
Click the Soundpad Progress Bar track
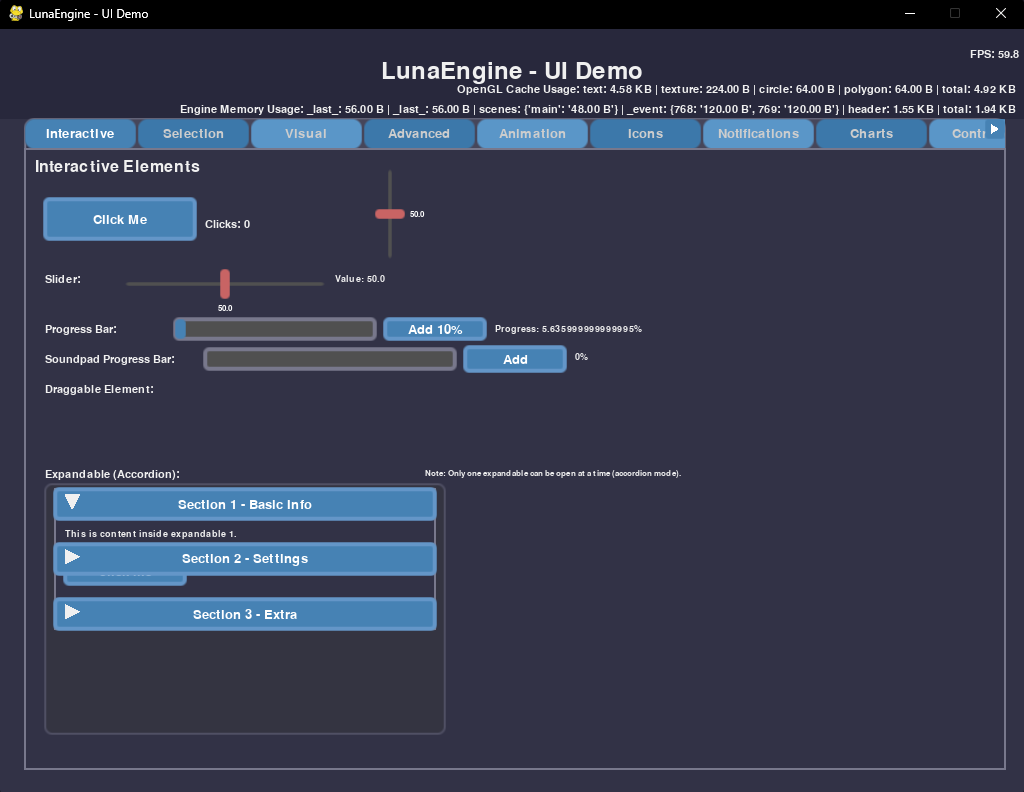[x=330, y=359]
